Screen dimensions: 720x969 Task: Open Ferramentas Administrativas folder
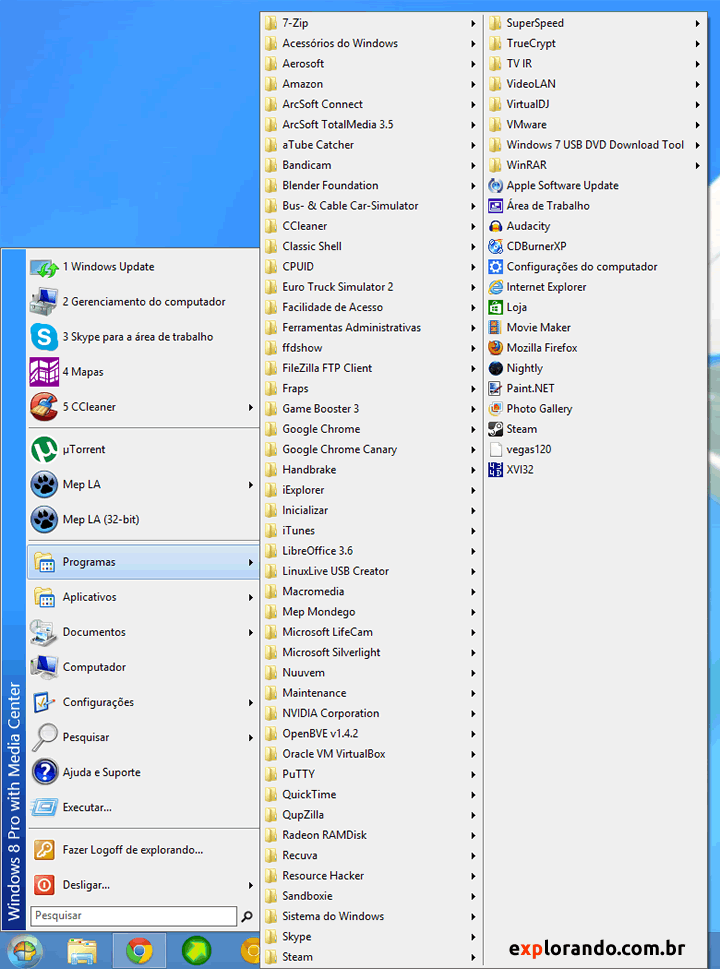[x=372, y=328]
